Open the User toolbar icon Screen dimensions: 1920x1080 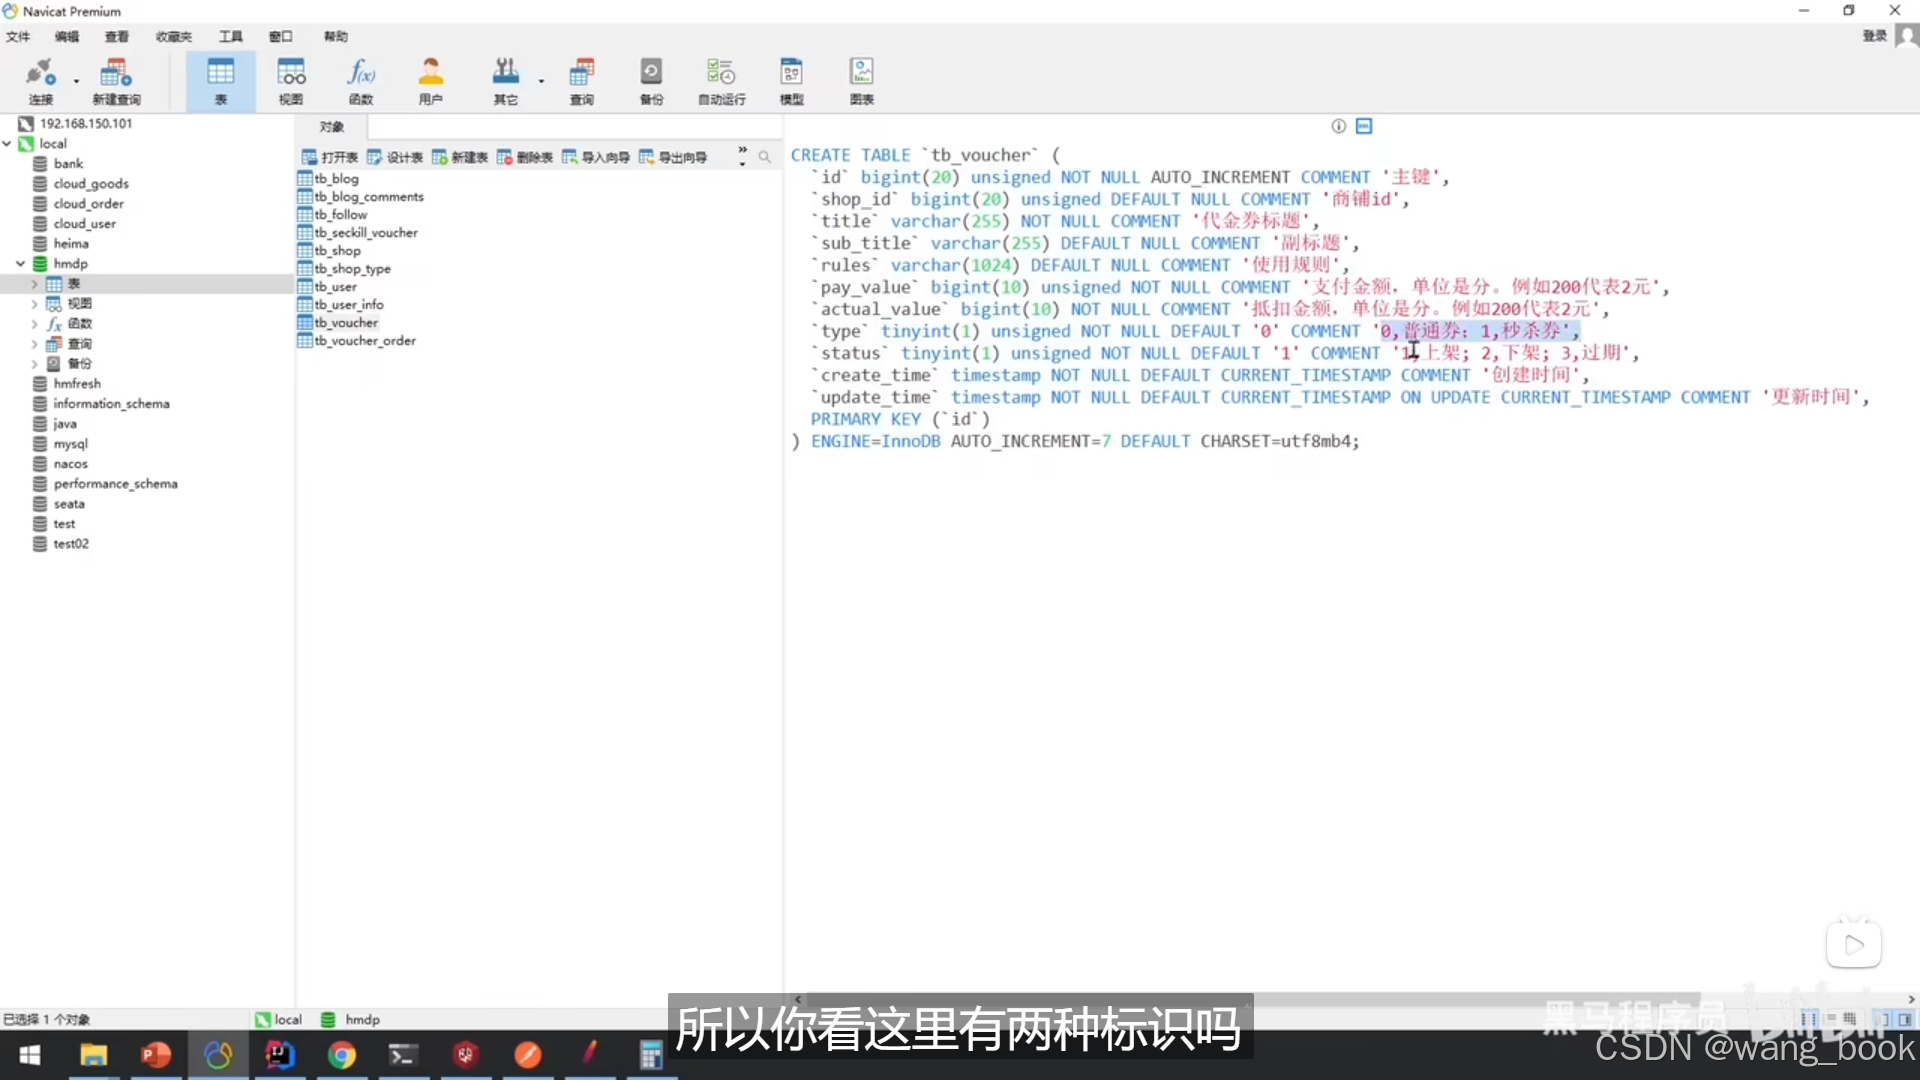[x=430, y=80]
